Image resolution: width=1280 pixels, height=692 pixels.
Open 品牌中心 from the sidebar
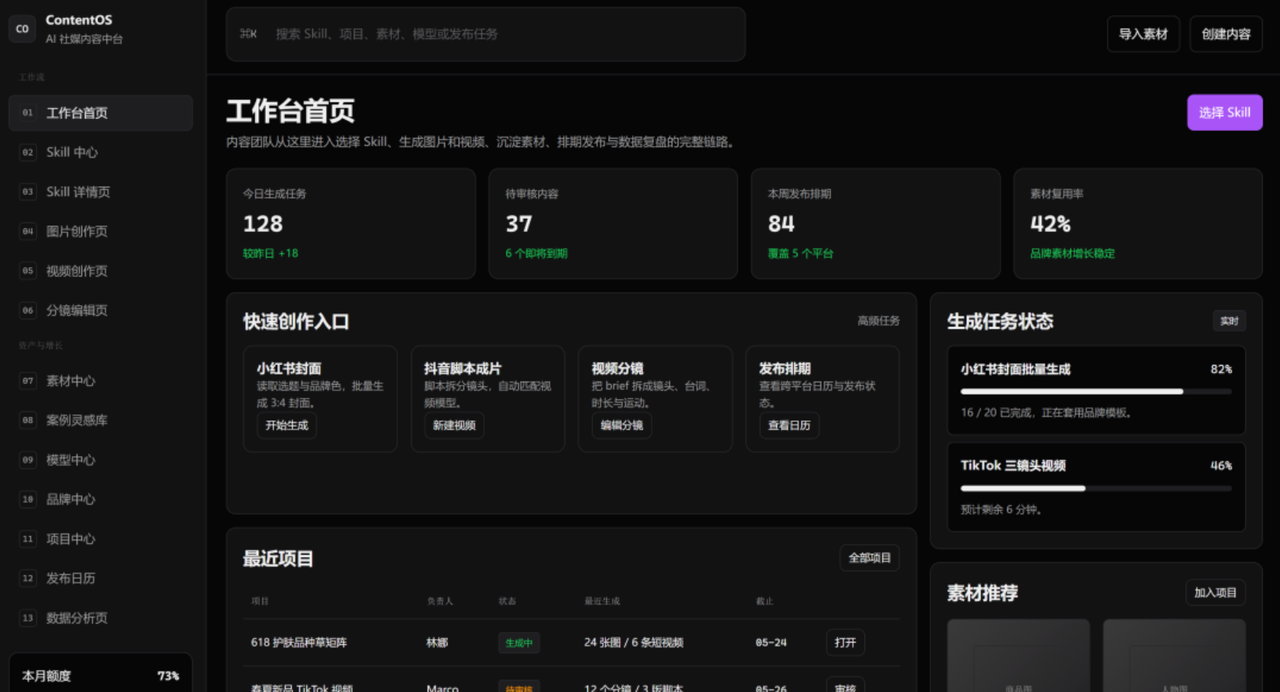coord(101,499)
